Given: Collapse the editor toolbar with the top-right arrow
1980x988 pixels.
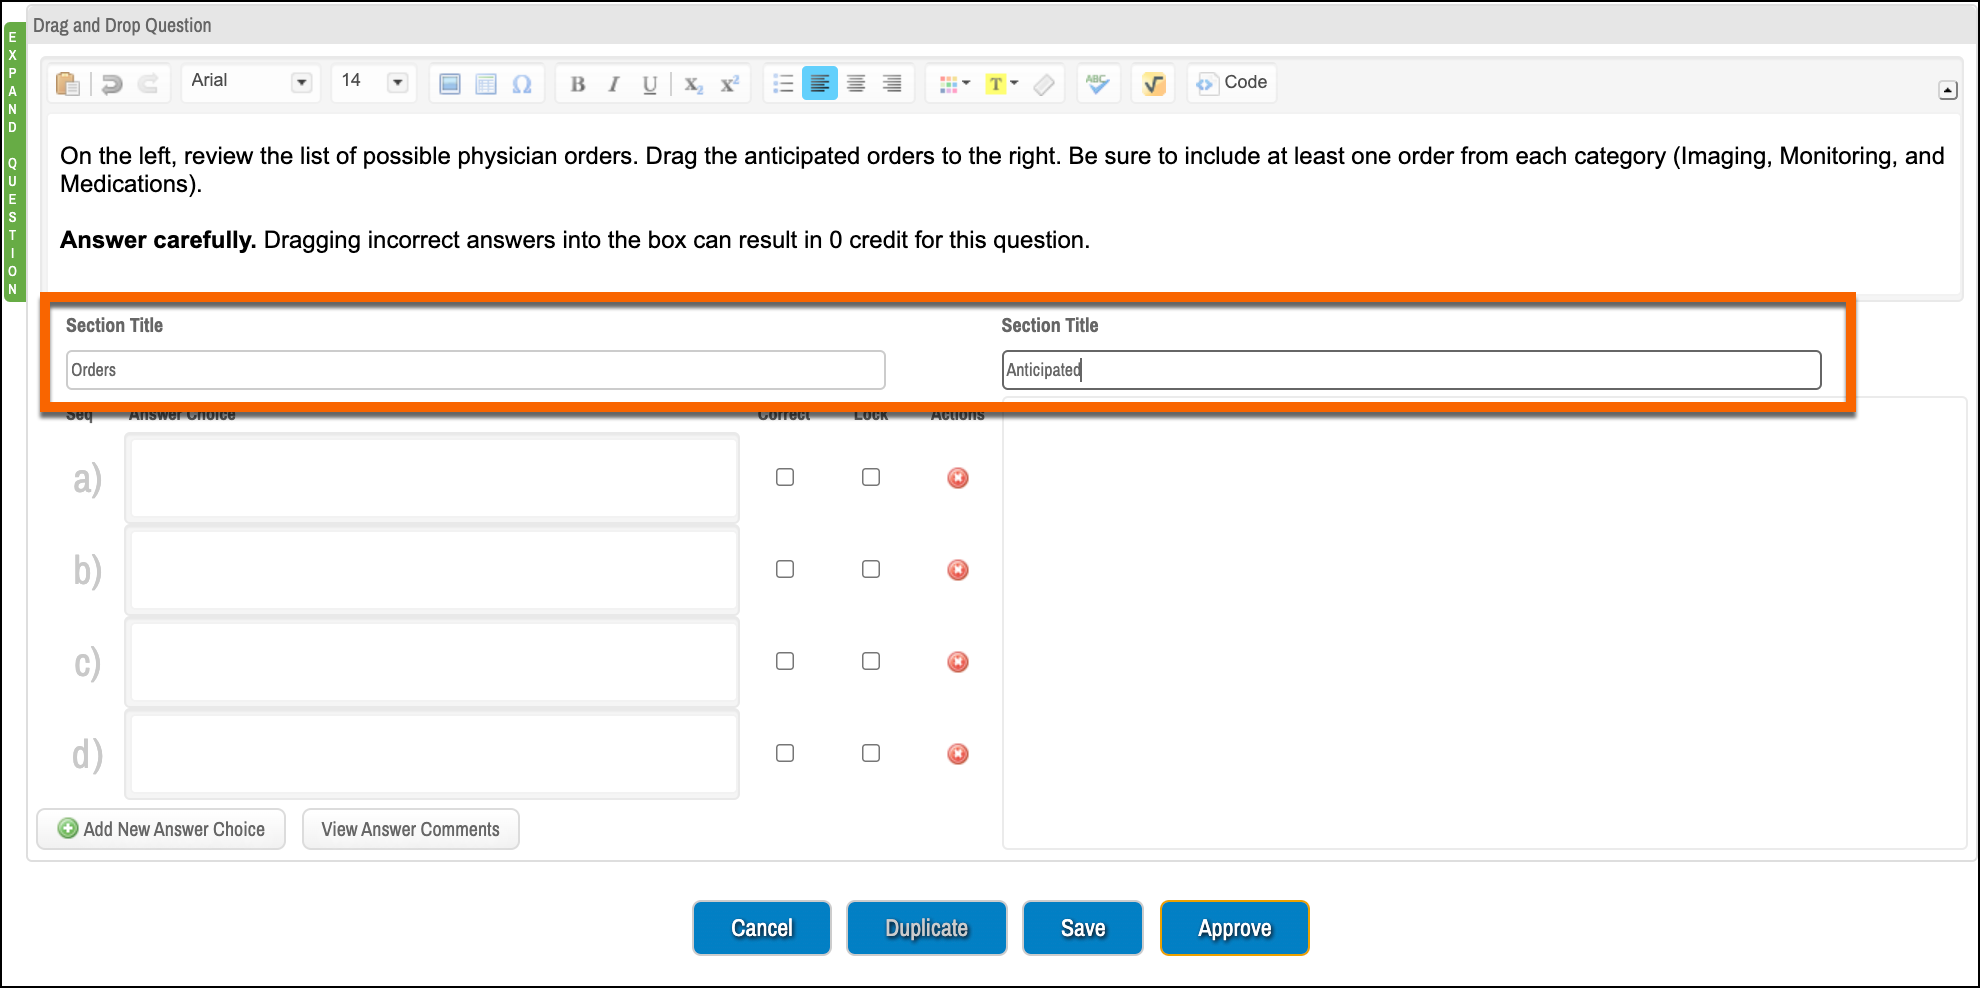Looking at the screenshot, I should pos(1947,90).
